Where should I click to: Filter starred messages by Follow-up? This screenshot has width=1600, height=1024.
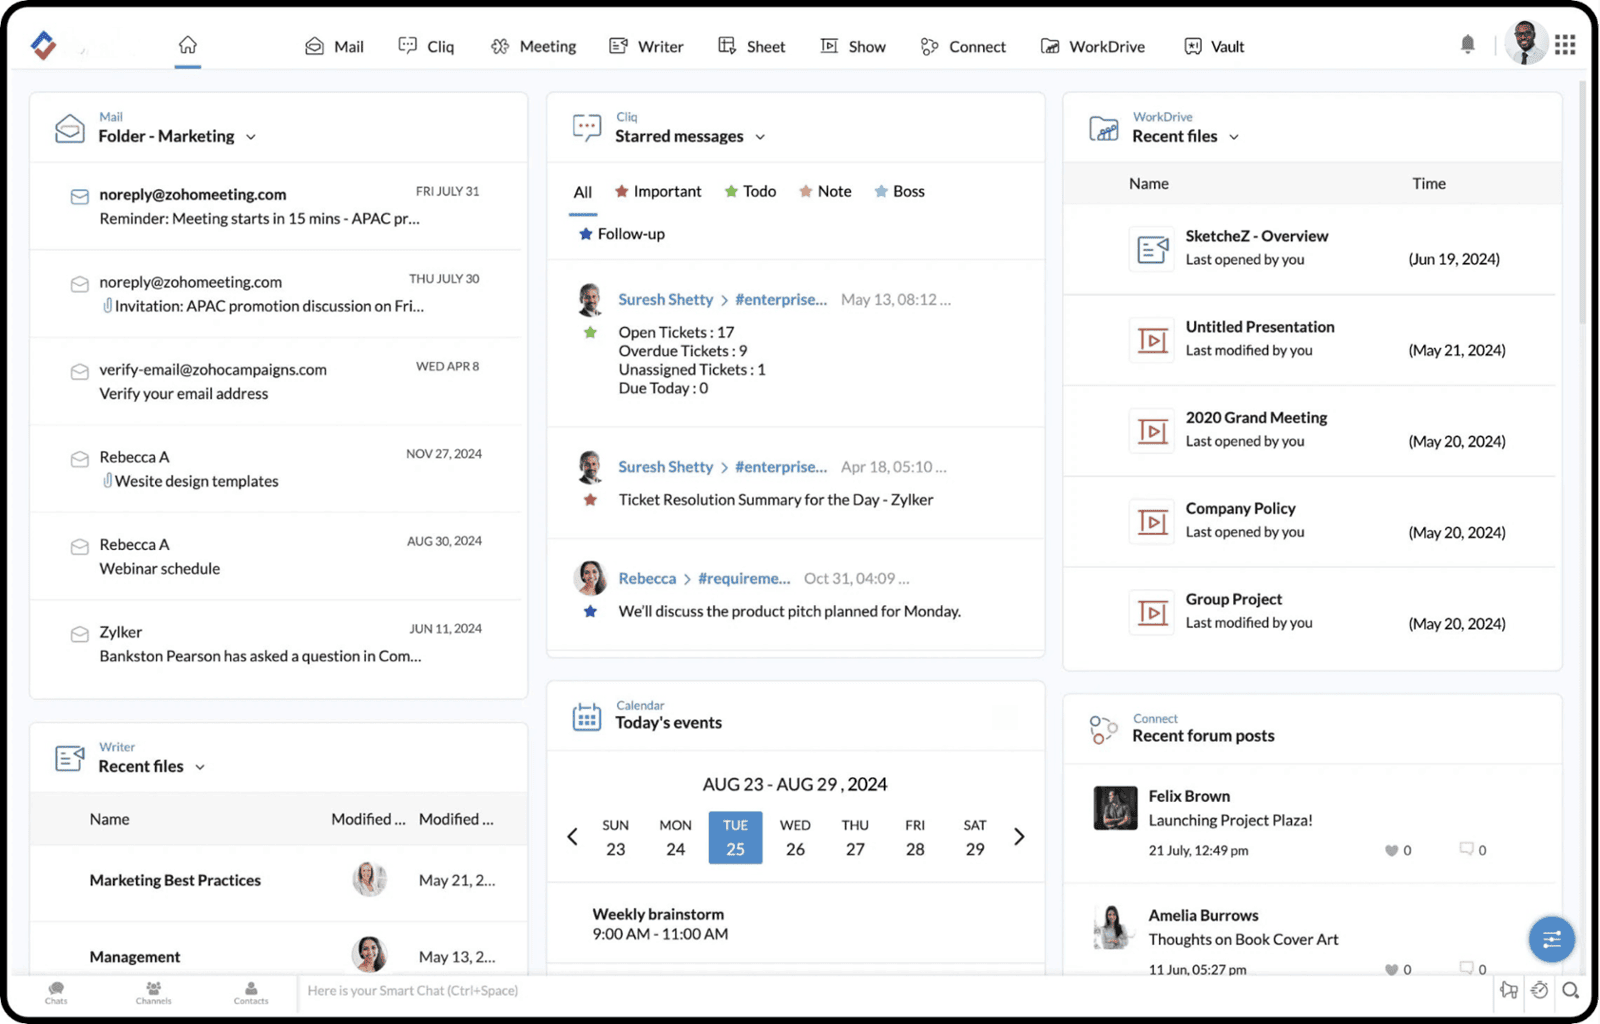pyautogui.click(x=621, y=234)
